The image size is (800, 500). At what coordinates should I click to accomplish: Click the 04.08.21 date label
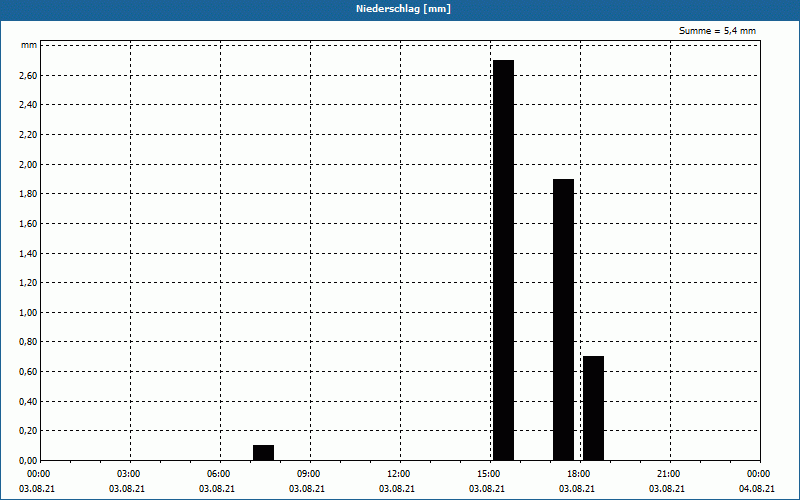click(757, 489)
